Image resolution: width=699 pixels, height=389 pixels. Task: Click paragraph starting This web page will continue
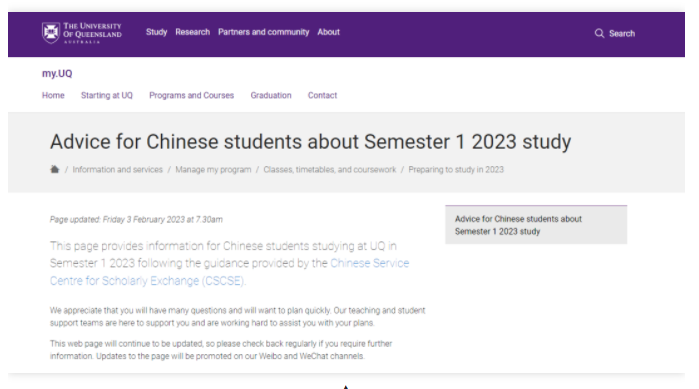tap(221, 350)
